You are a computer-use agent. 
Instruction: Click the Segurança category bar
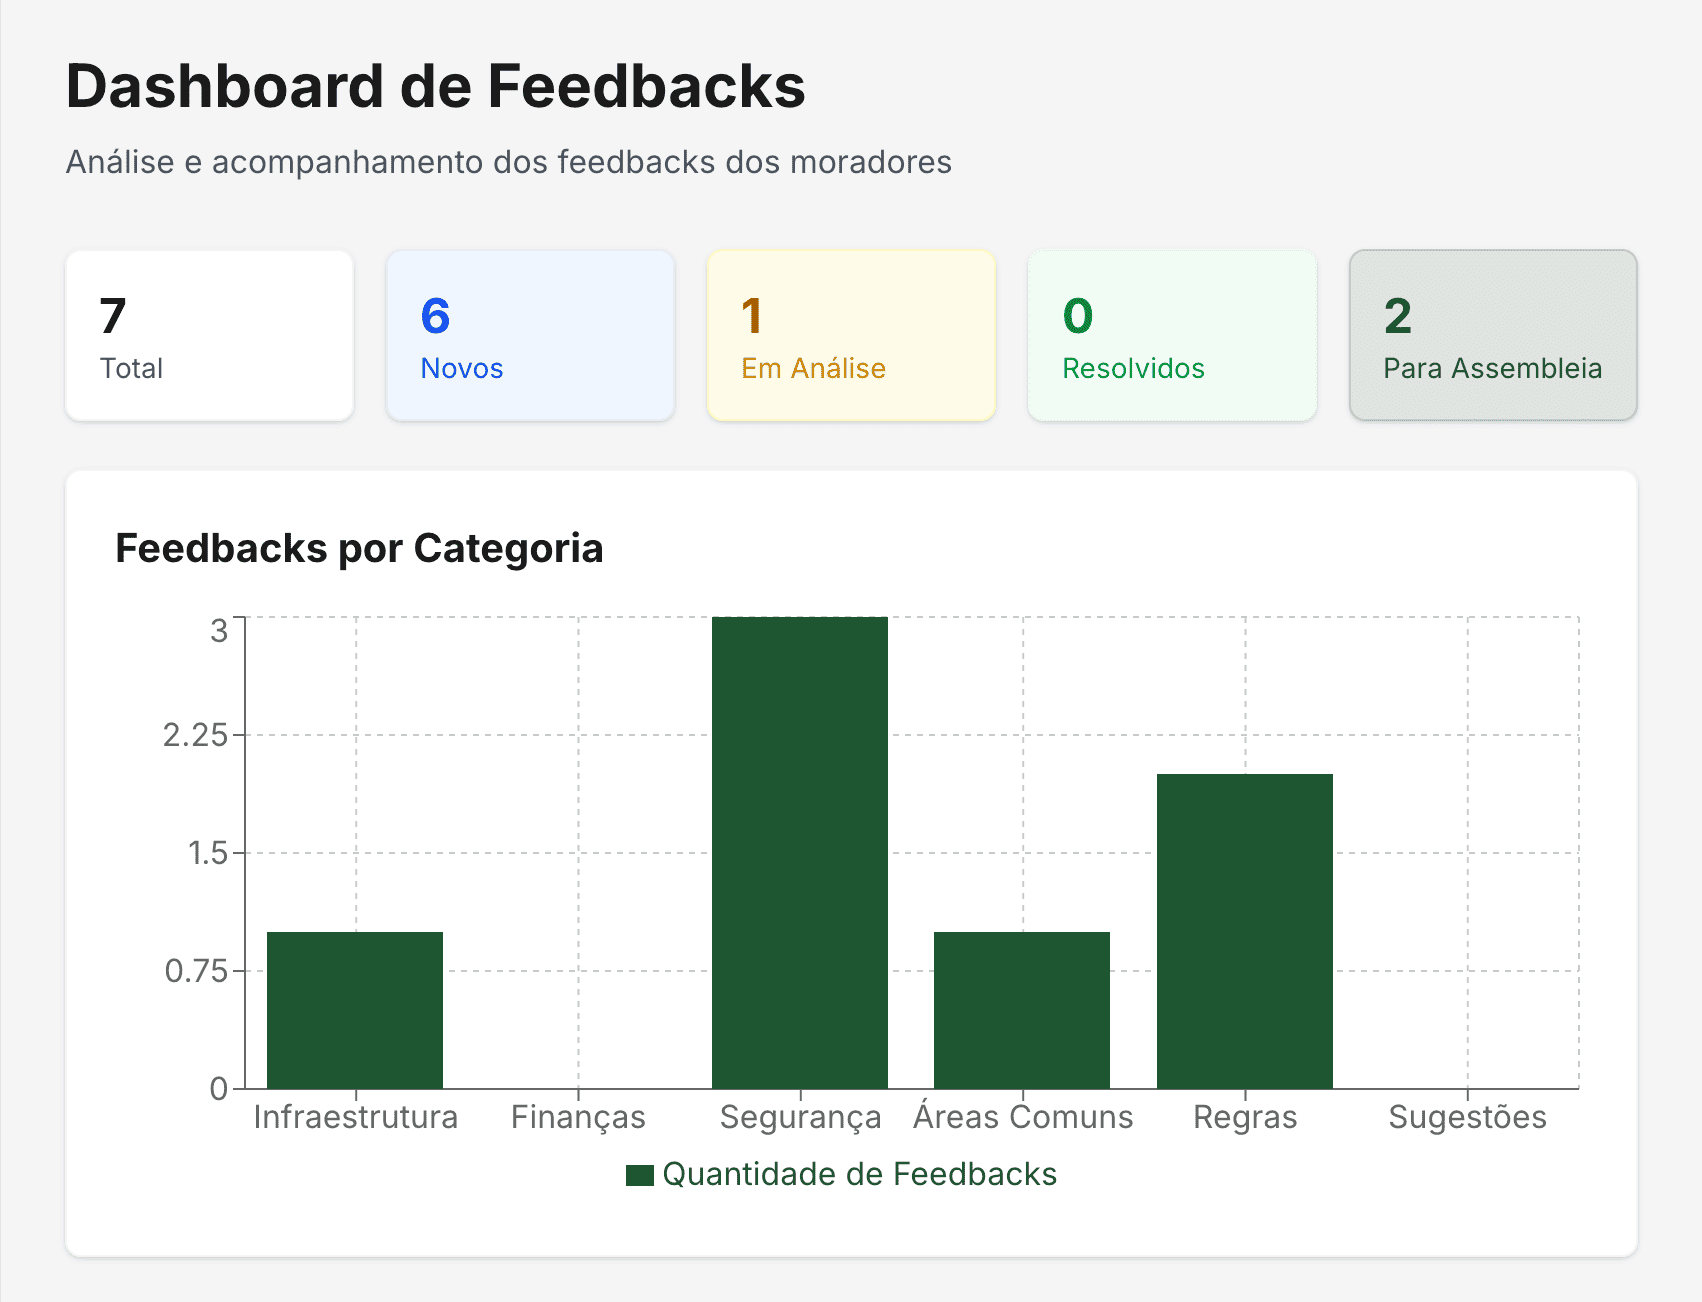click(x=799, y=850)
